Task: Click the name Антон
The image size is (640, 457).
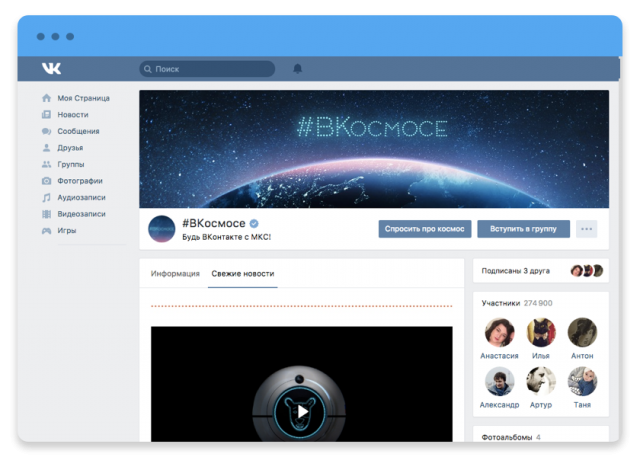Action: point(582,356)
